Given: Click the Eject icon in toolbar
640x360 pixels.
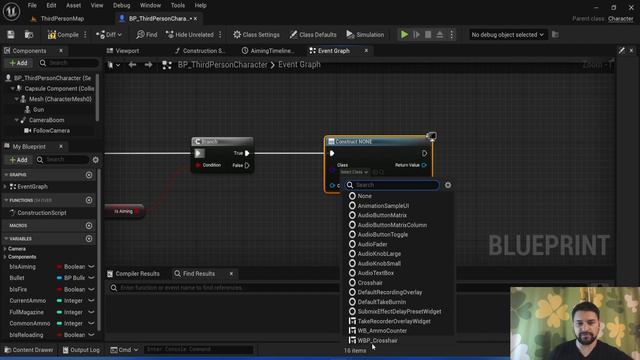Looking at the screenshot, I should 440,35.
